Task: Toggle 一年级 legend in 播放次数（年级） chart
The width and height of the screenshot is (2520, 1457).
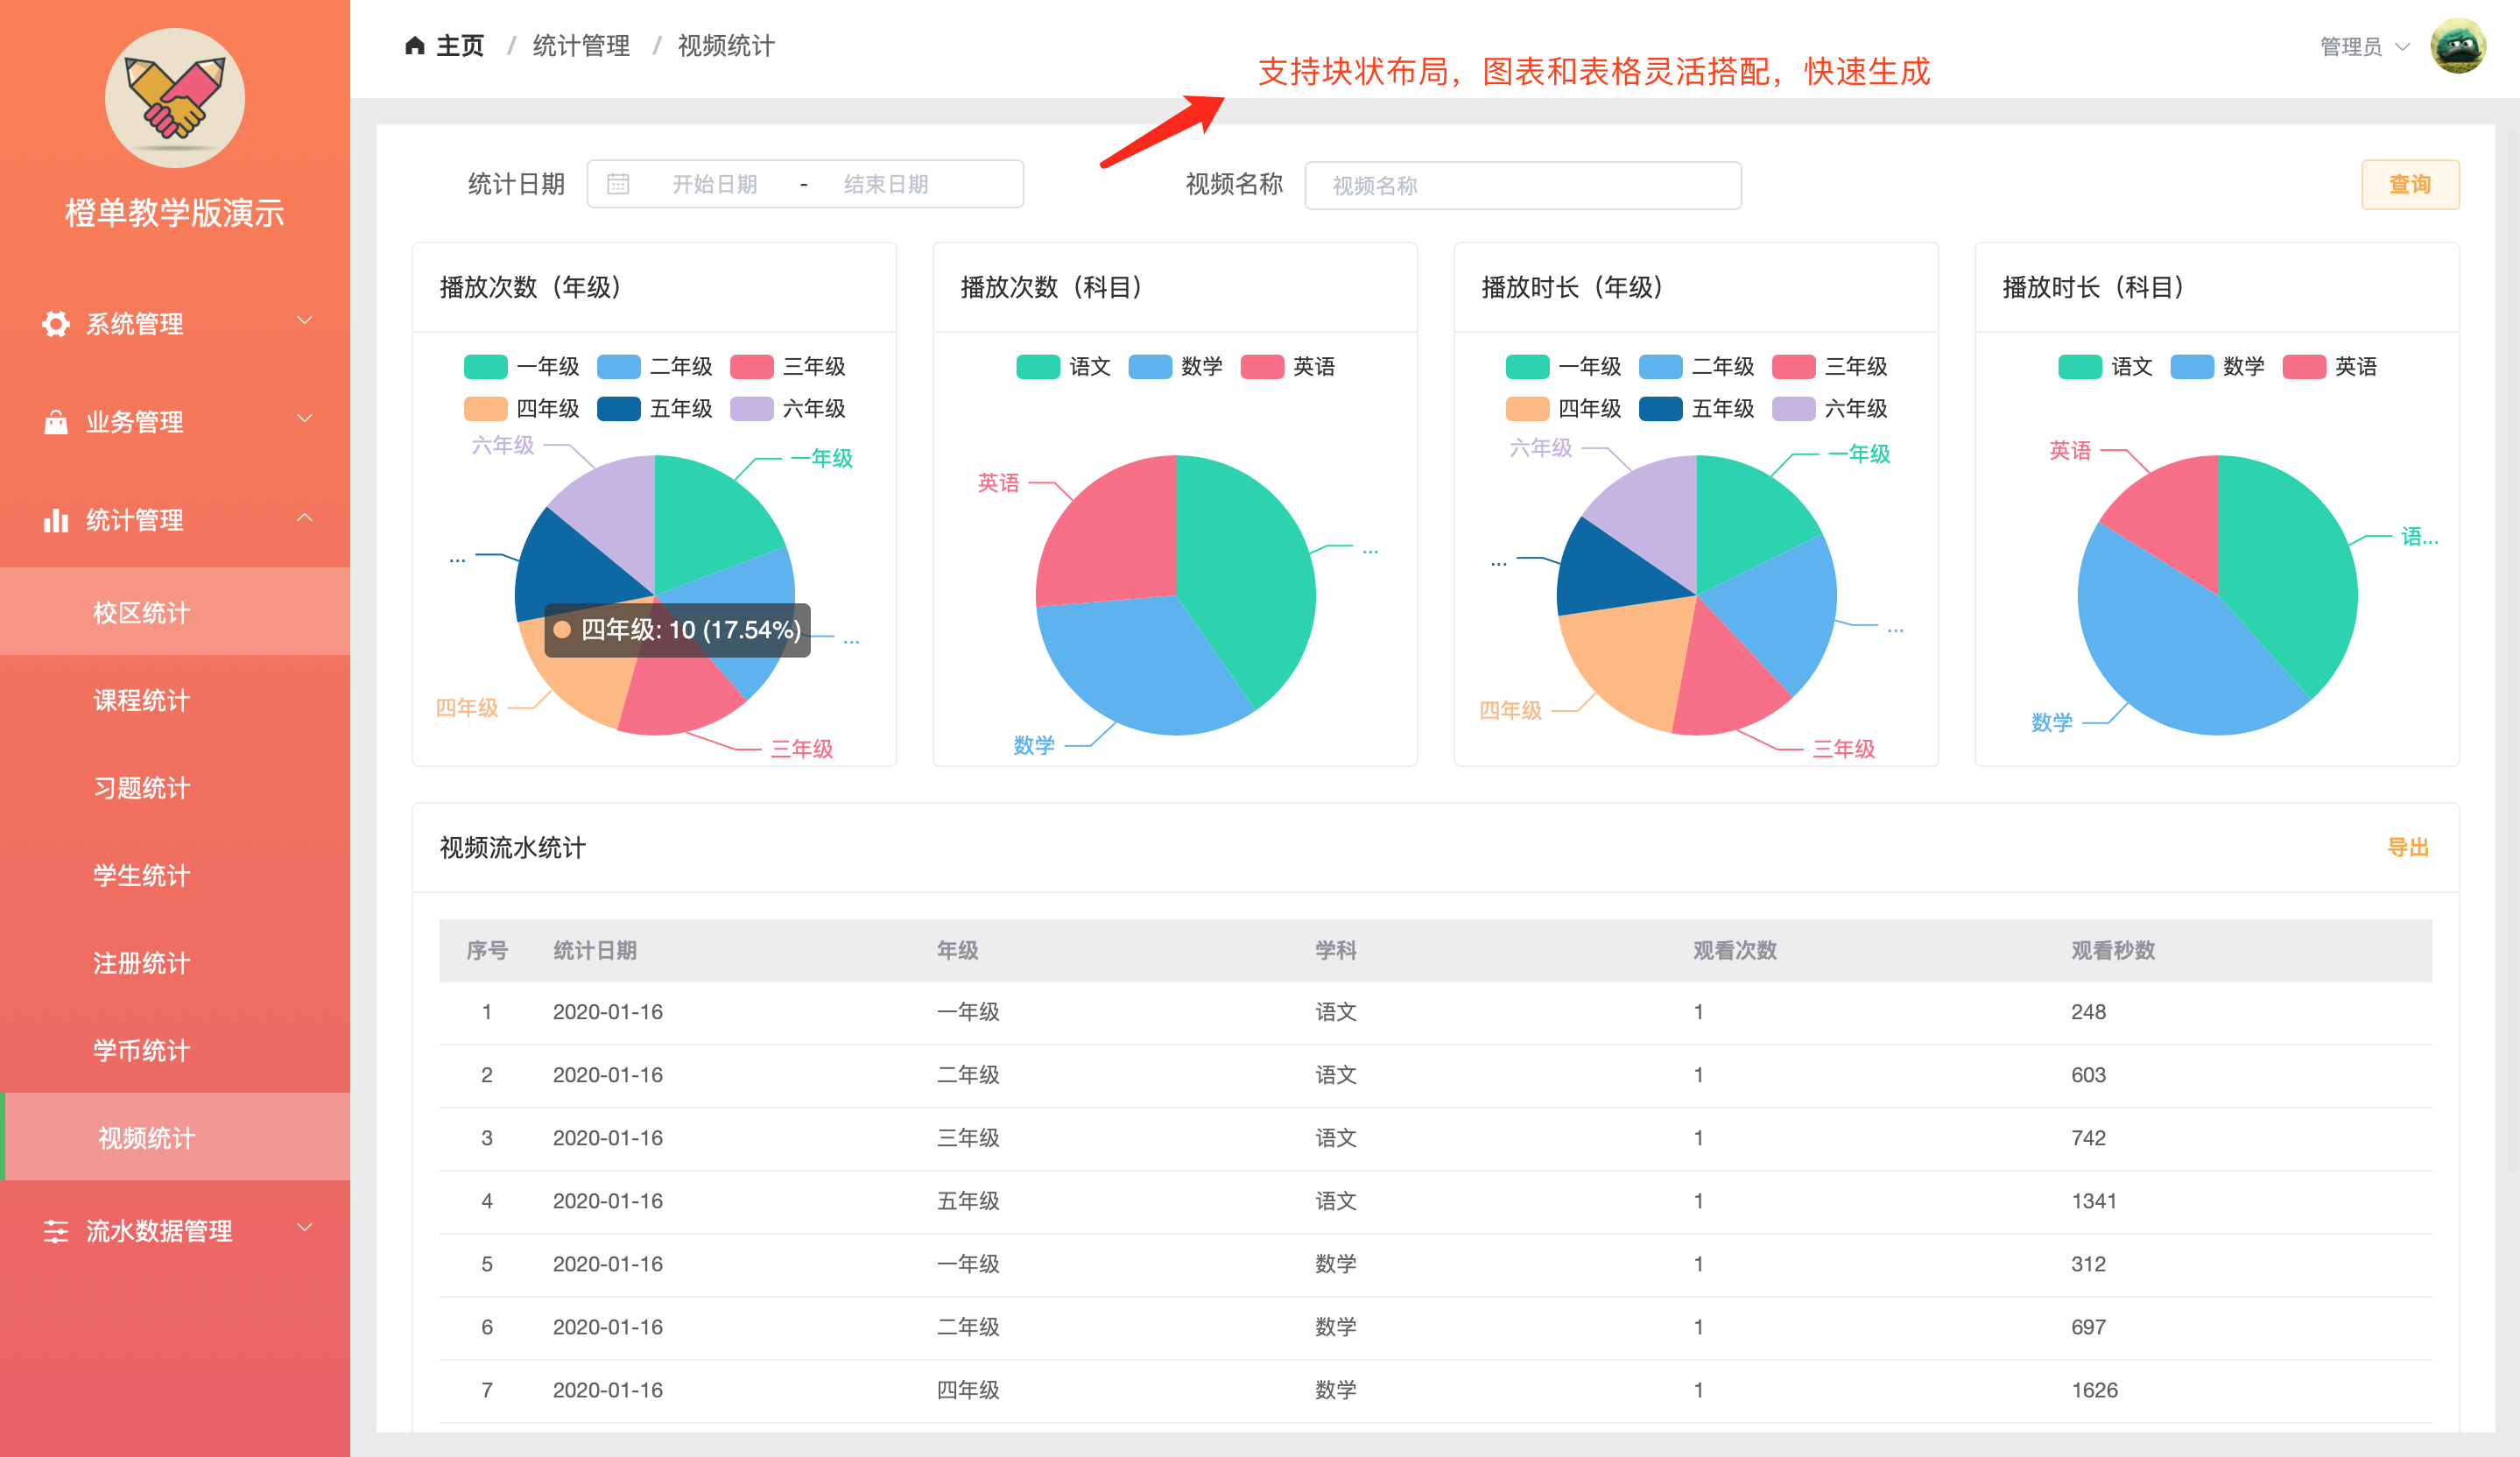Action: pos(486,367)
